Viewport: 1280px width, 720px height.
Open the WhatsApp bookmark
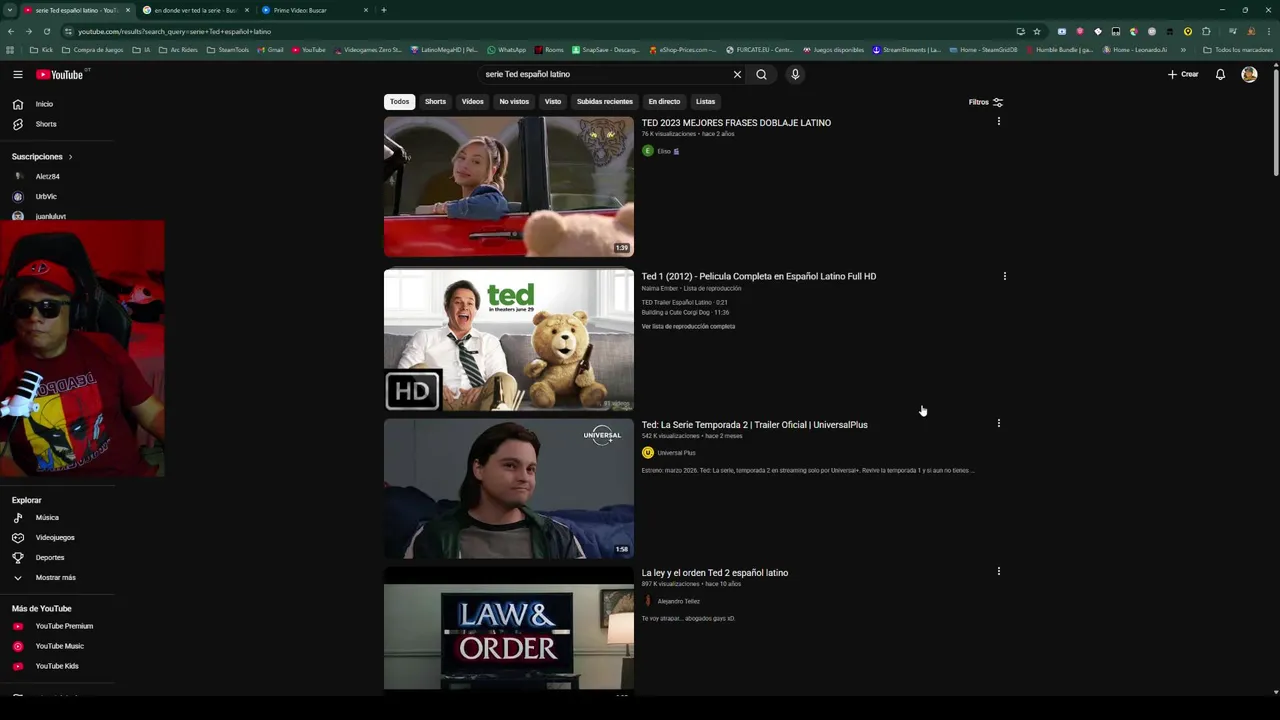tap(507, 49)
